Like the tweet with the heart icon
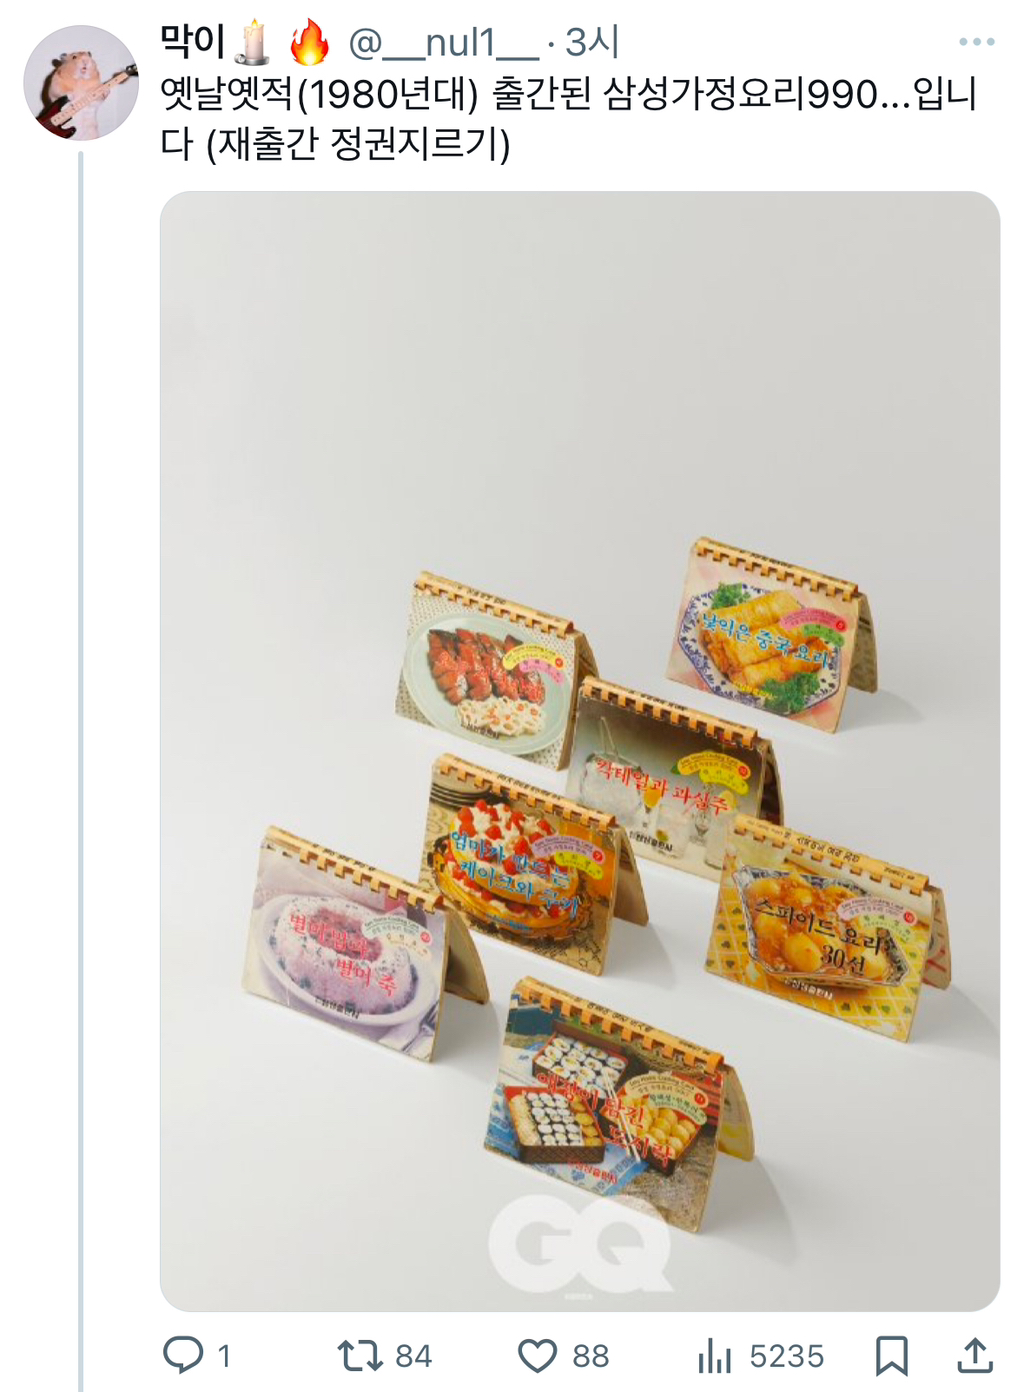Image resolution: width=1024 pixels, height=1392 pixels. [x=537, y=1356]
